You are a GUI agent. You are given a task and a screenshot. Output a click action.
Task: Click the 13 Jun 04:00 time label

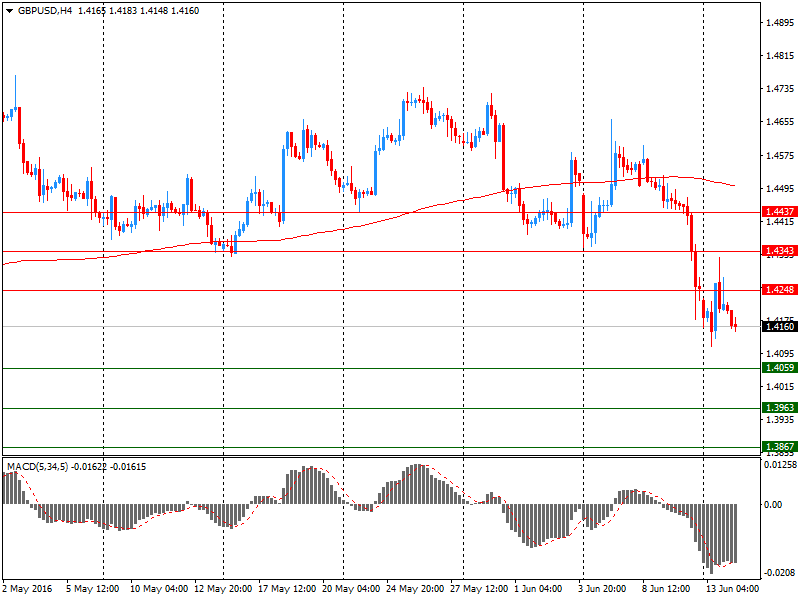coord(732,588)
